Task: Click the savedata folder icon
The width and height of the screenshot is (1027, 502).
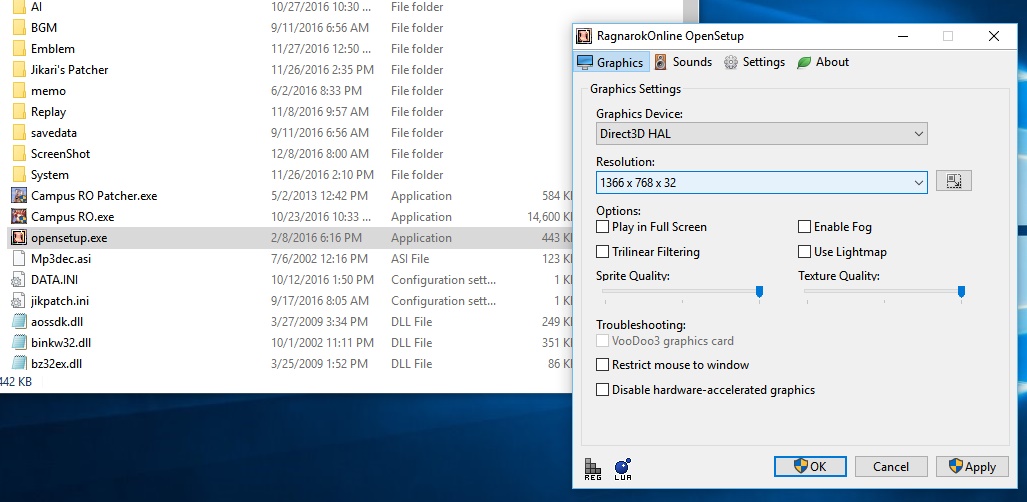Action: pyautogui.click(x=19, y=133)
